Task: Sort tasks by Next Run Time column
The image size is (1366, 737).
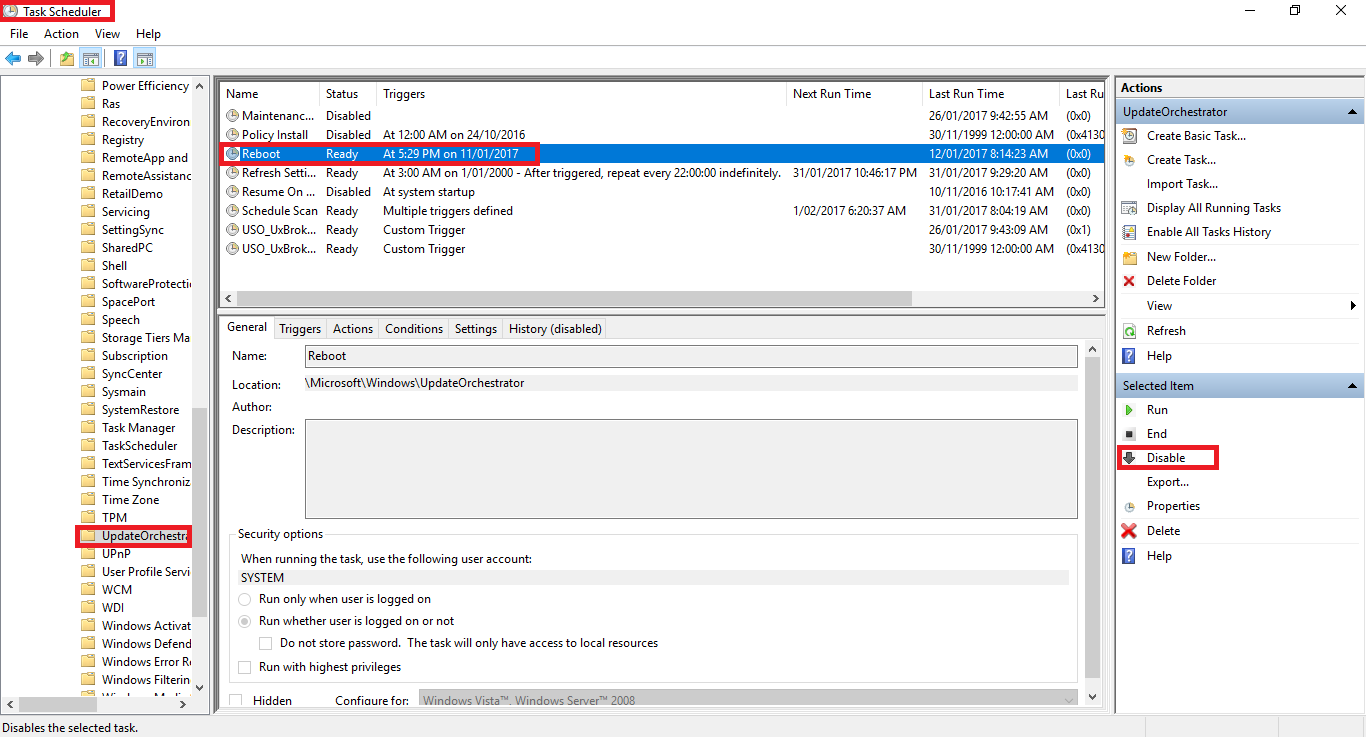Action: (854, 94)
